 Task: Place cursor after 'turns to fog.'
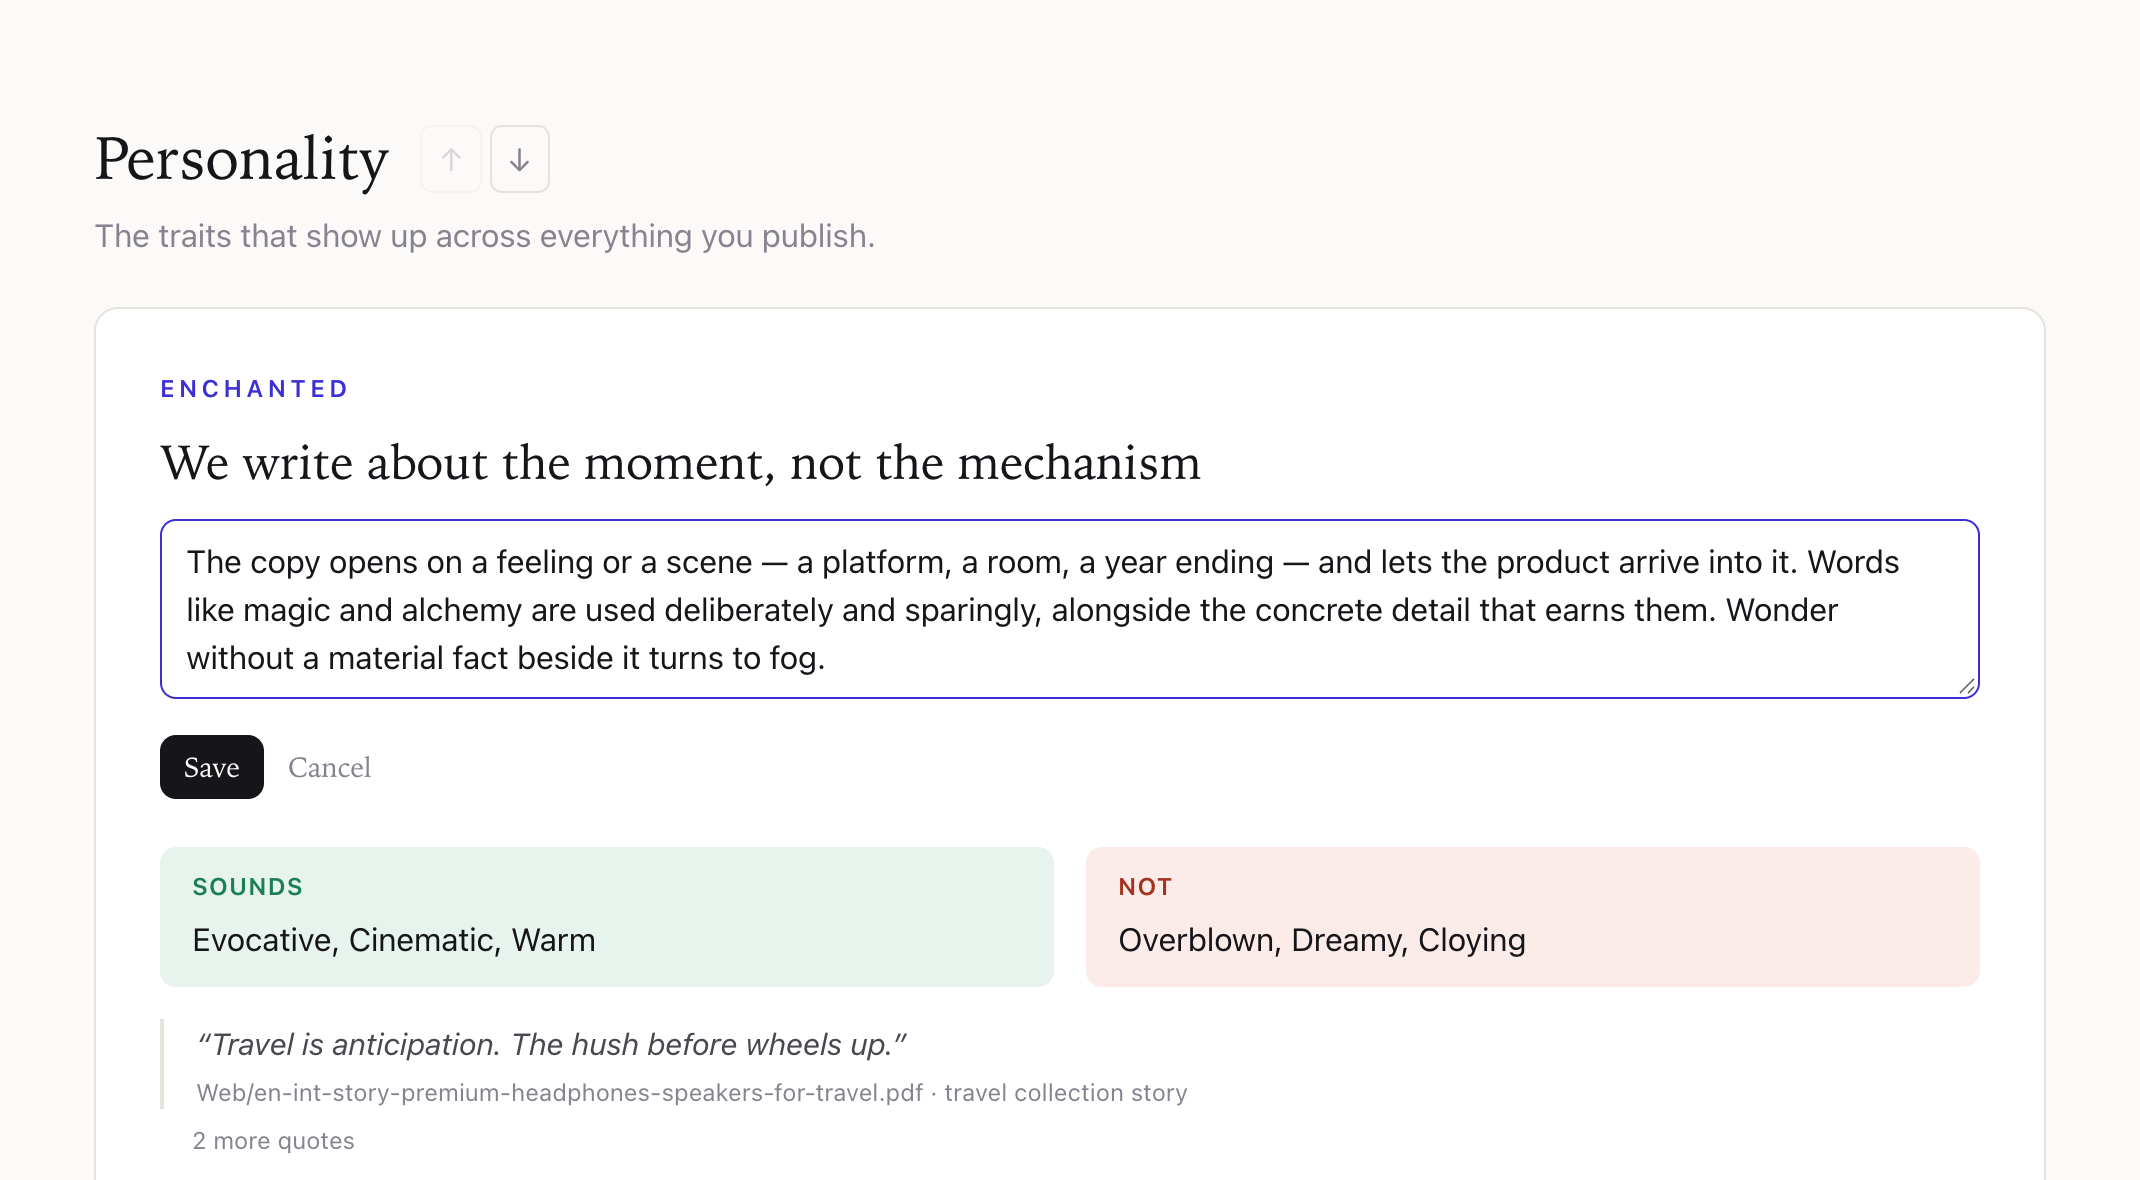point(828,658)
